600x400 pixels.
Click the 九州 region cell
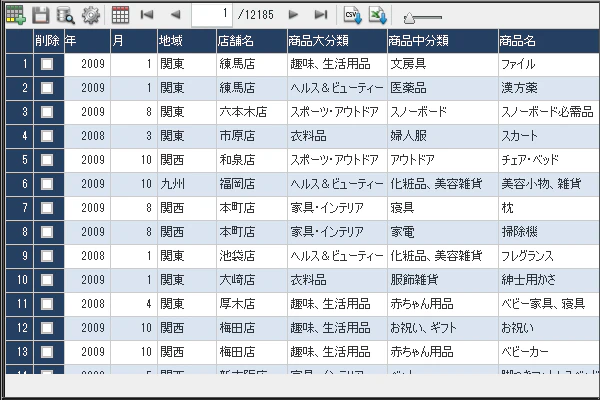tap(187, 184)
